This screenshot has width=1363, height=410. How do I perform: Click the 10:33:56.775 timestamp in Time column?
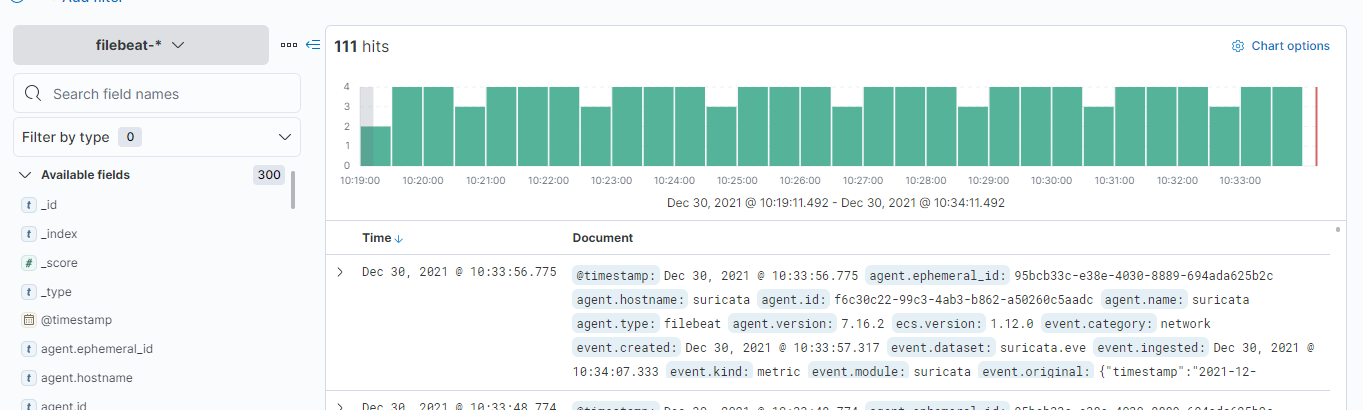pyautogui.click(x=459, y=272)
